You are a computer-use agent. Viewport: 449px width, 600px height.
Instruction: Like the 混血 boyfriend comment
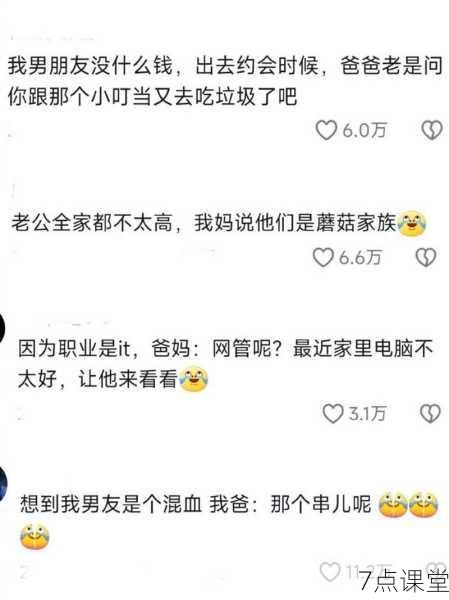pyautogui.click(x=330, y=572)
